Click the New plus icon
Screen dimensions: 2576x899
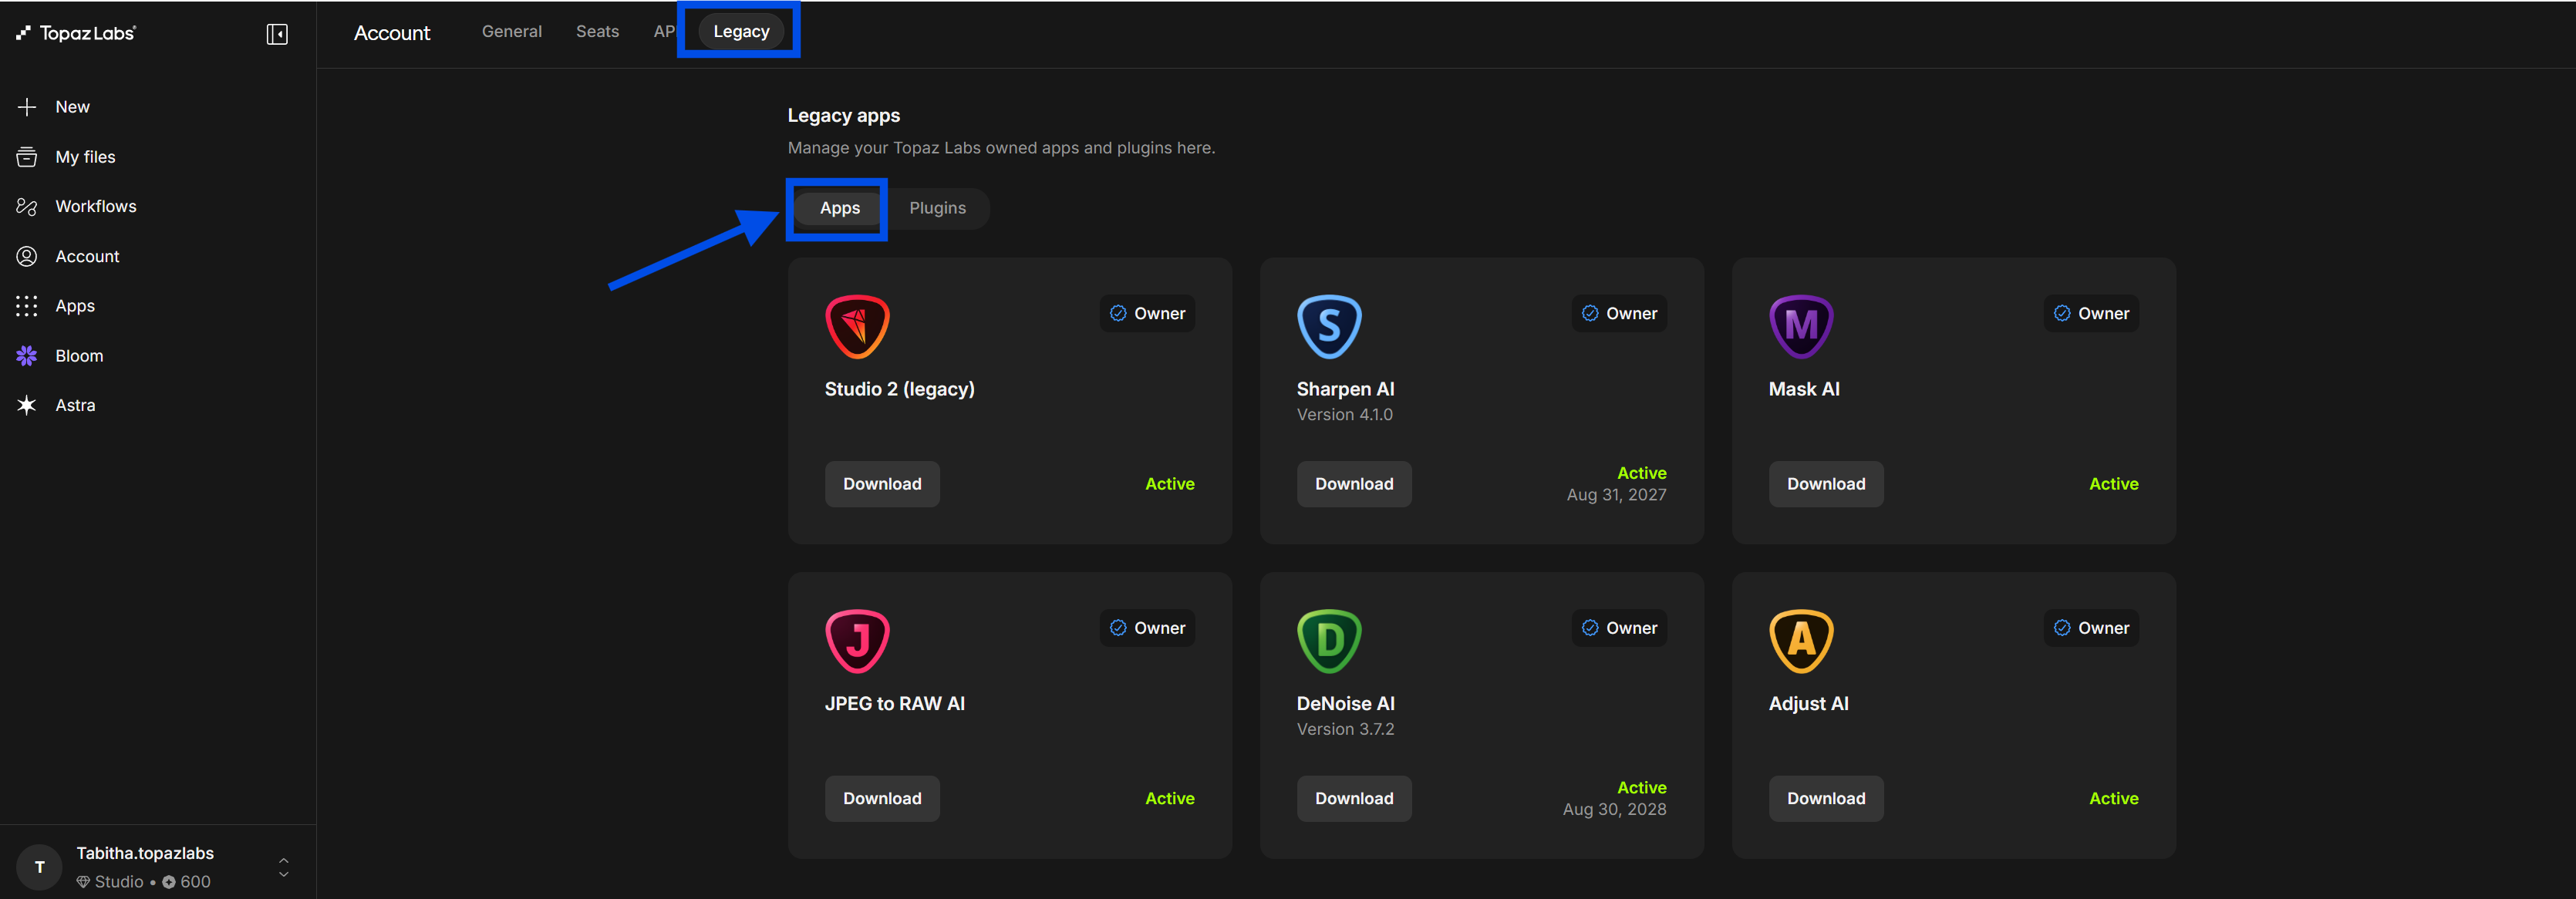[27, 107]
